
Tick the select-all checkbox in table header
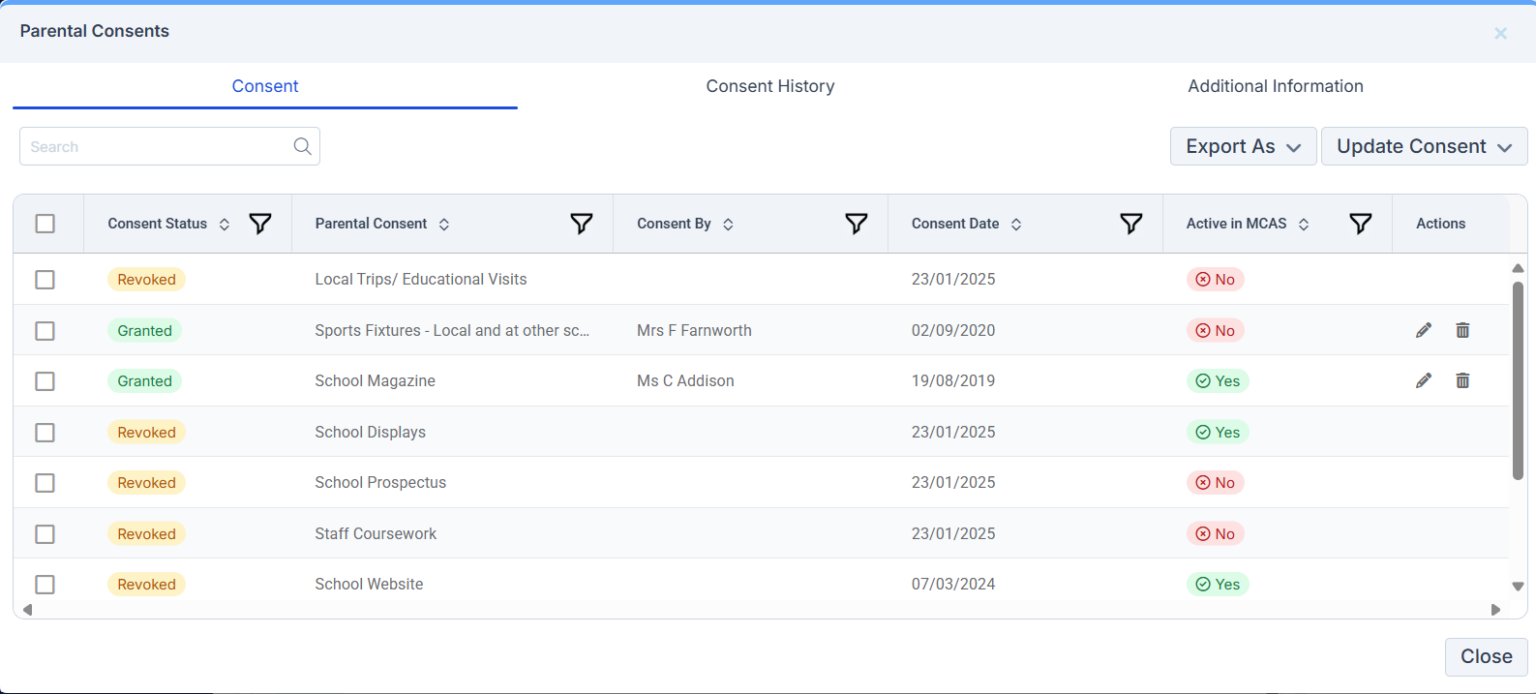coord(45,224)
